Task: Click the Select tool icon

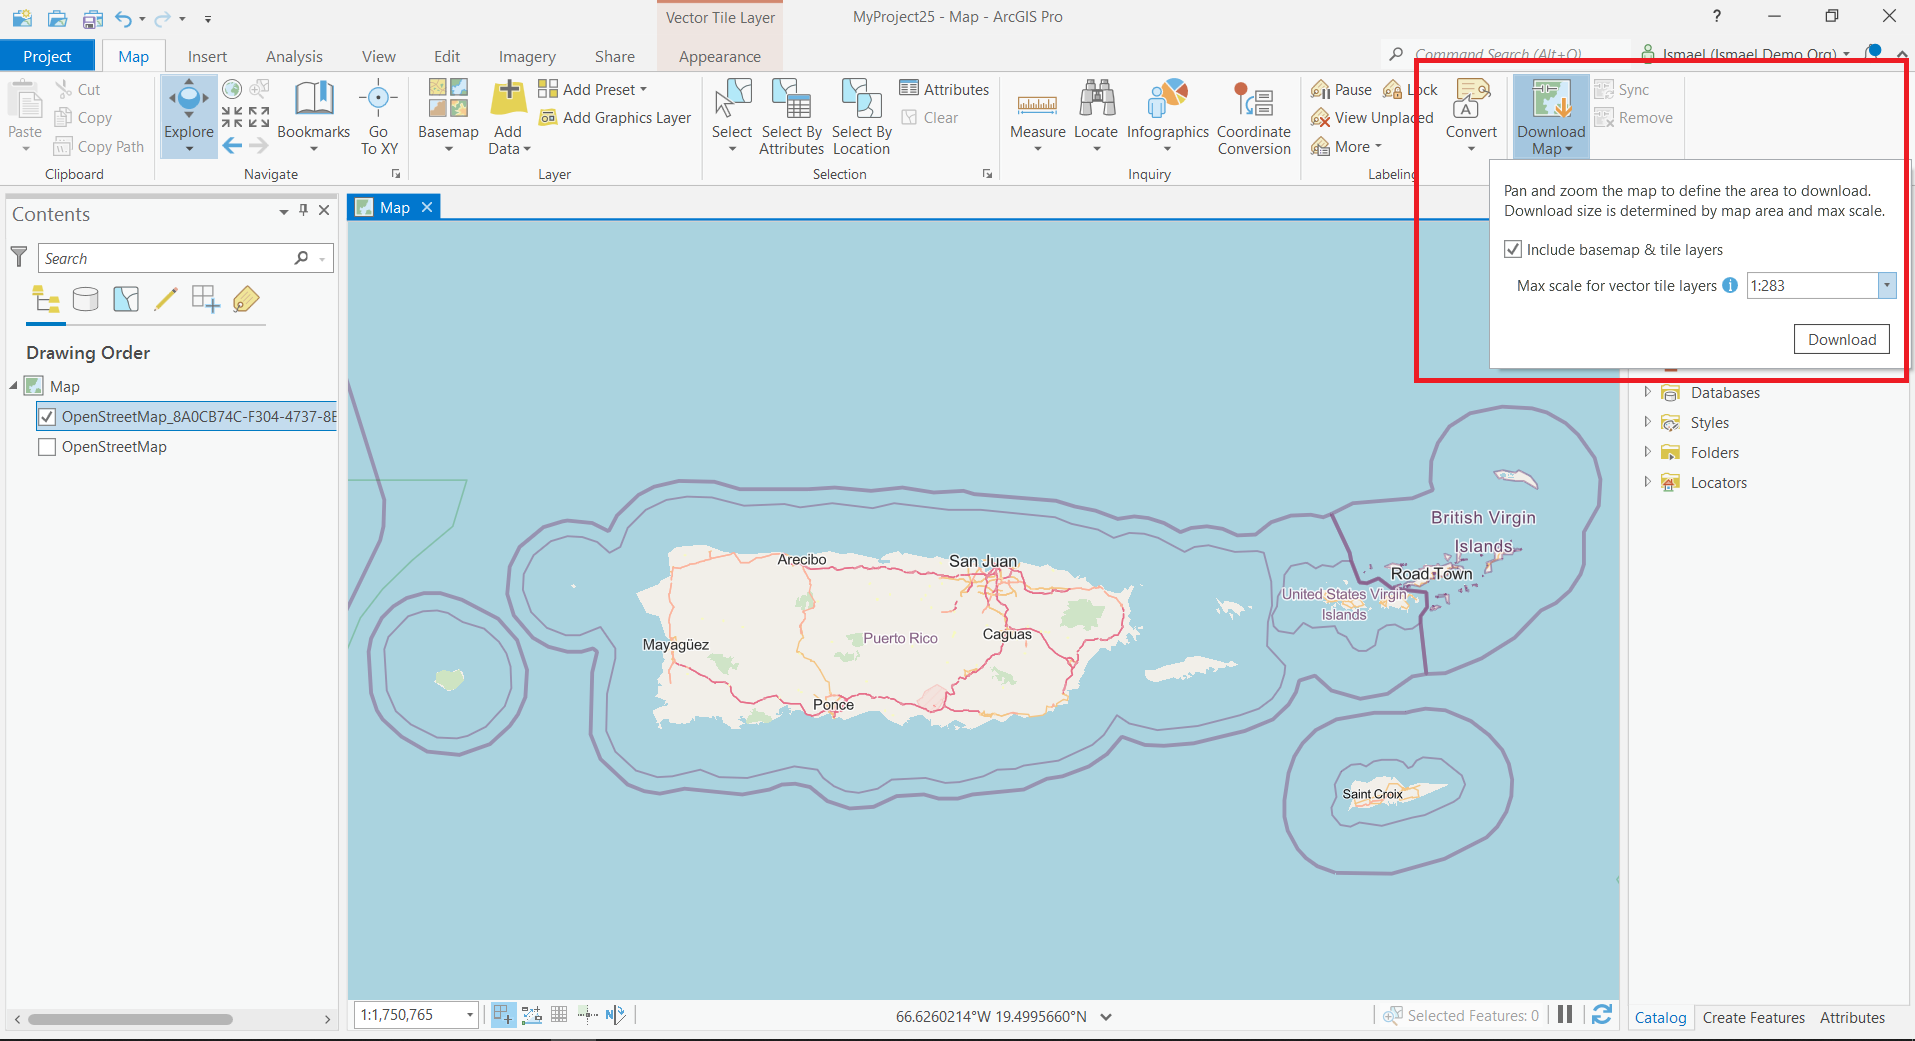Action: [733, 99]
